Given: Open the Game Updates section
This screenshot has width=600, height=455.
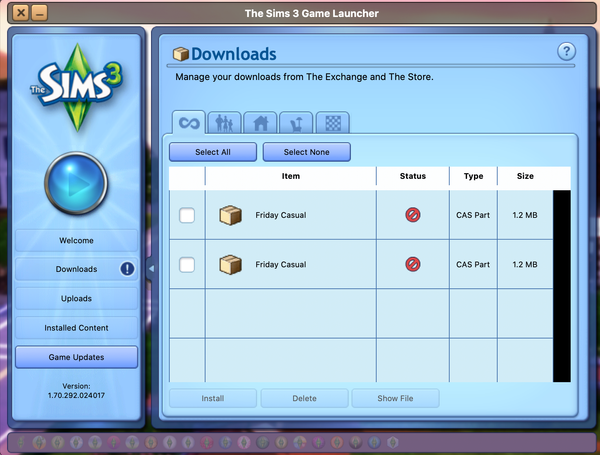Looking at the screenshot, I should coord(76,356).
